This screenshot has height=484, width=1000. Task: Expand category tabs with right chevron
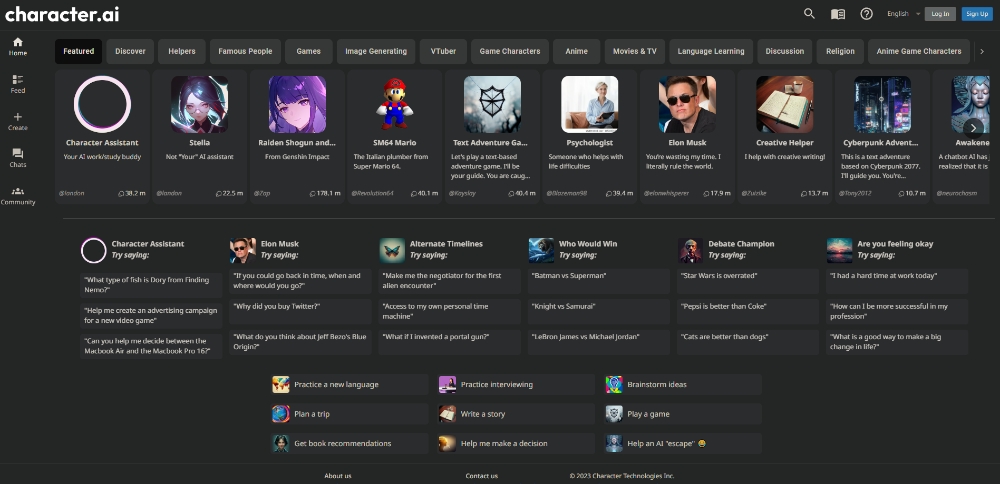tap(982, 51)
